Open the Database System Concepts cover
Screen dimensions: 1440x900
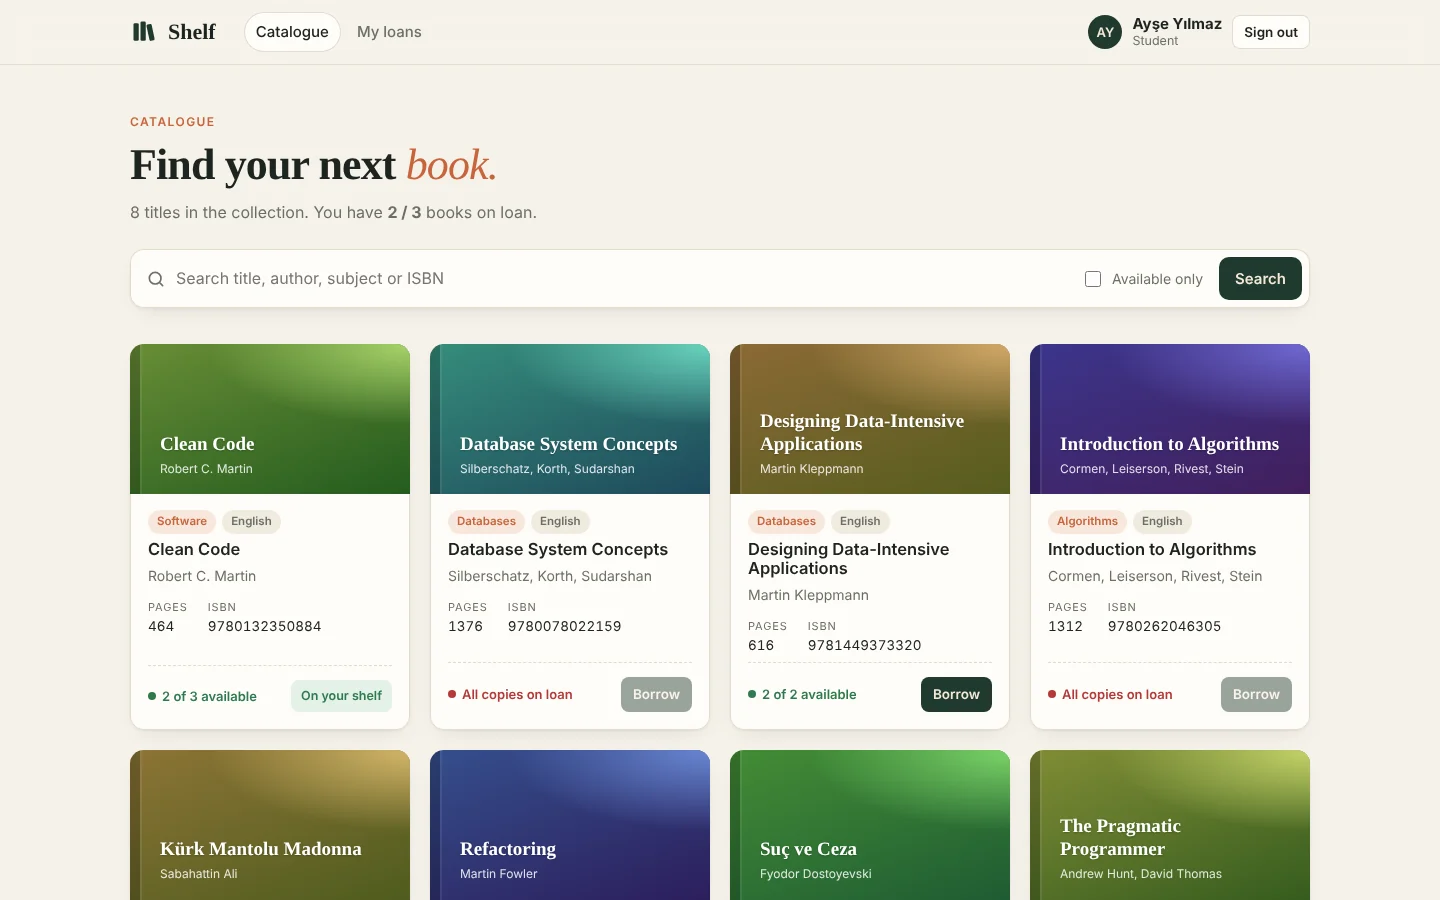570,419
